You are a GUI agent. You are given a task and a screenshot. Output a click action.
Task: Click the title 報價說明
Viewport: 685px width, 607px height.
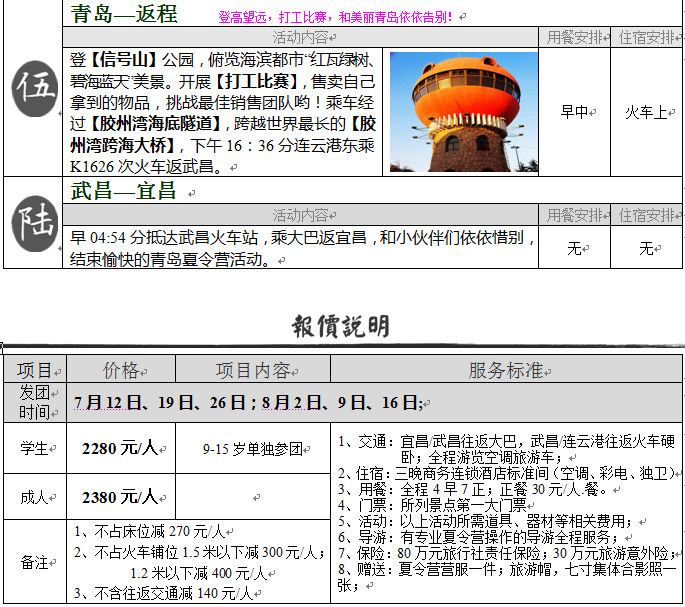[x=341, y=326]
